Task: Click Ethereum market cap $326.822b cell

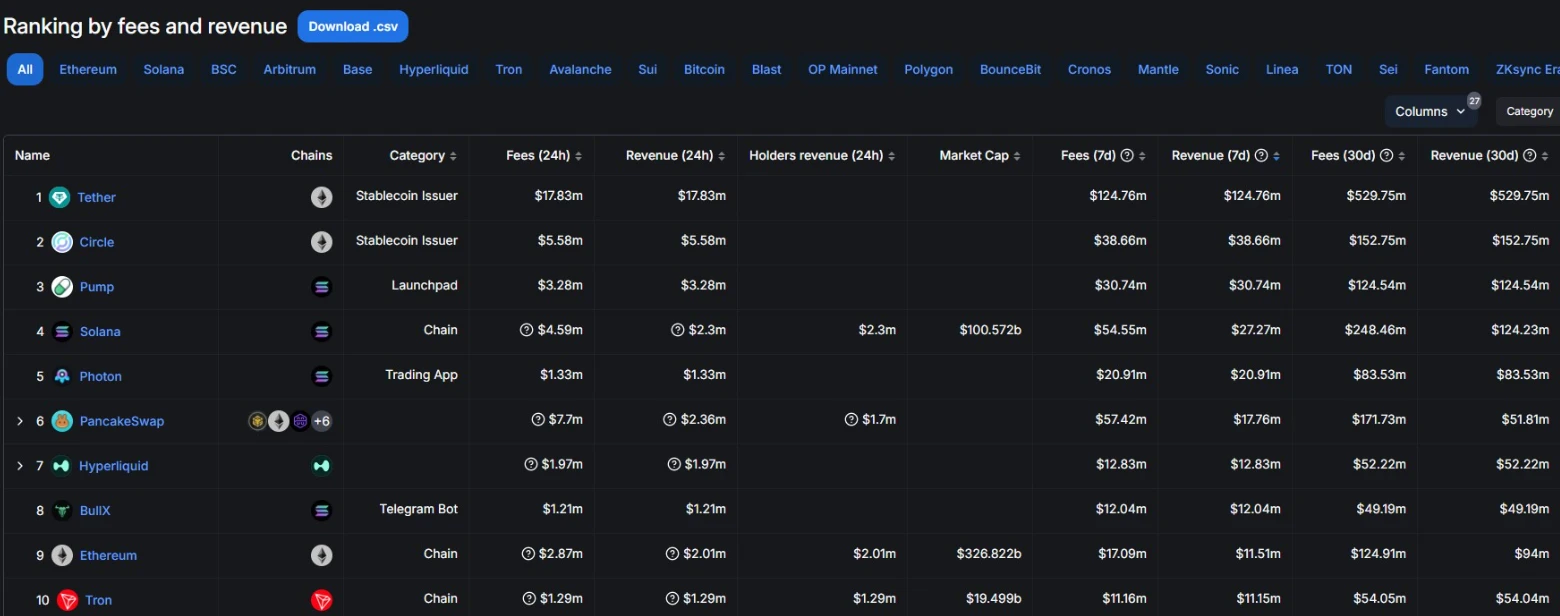Action: (990, 554)
